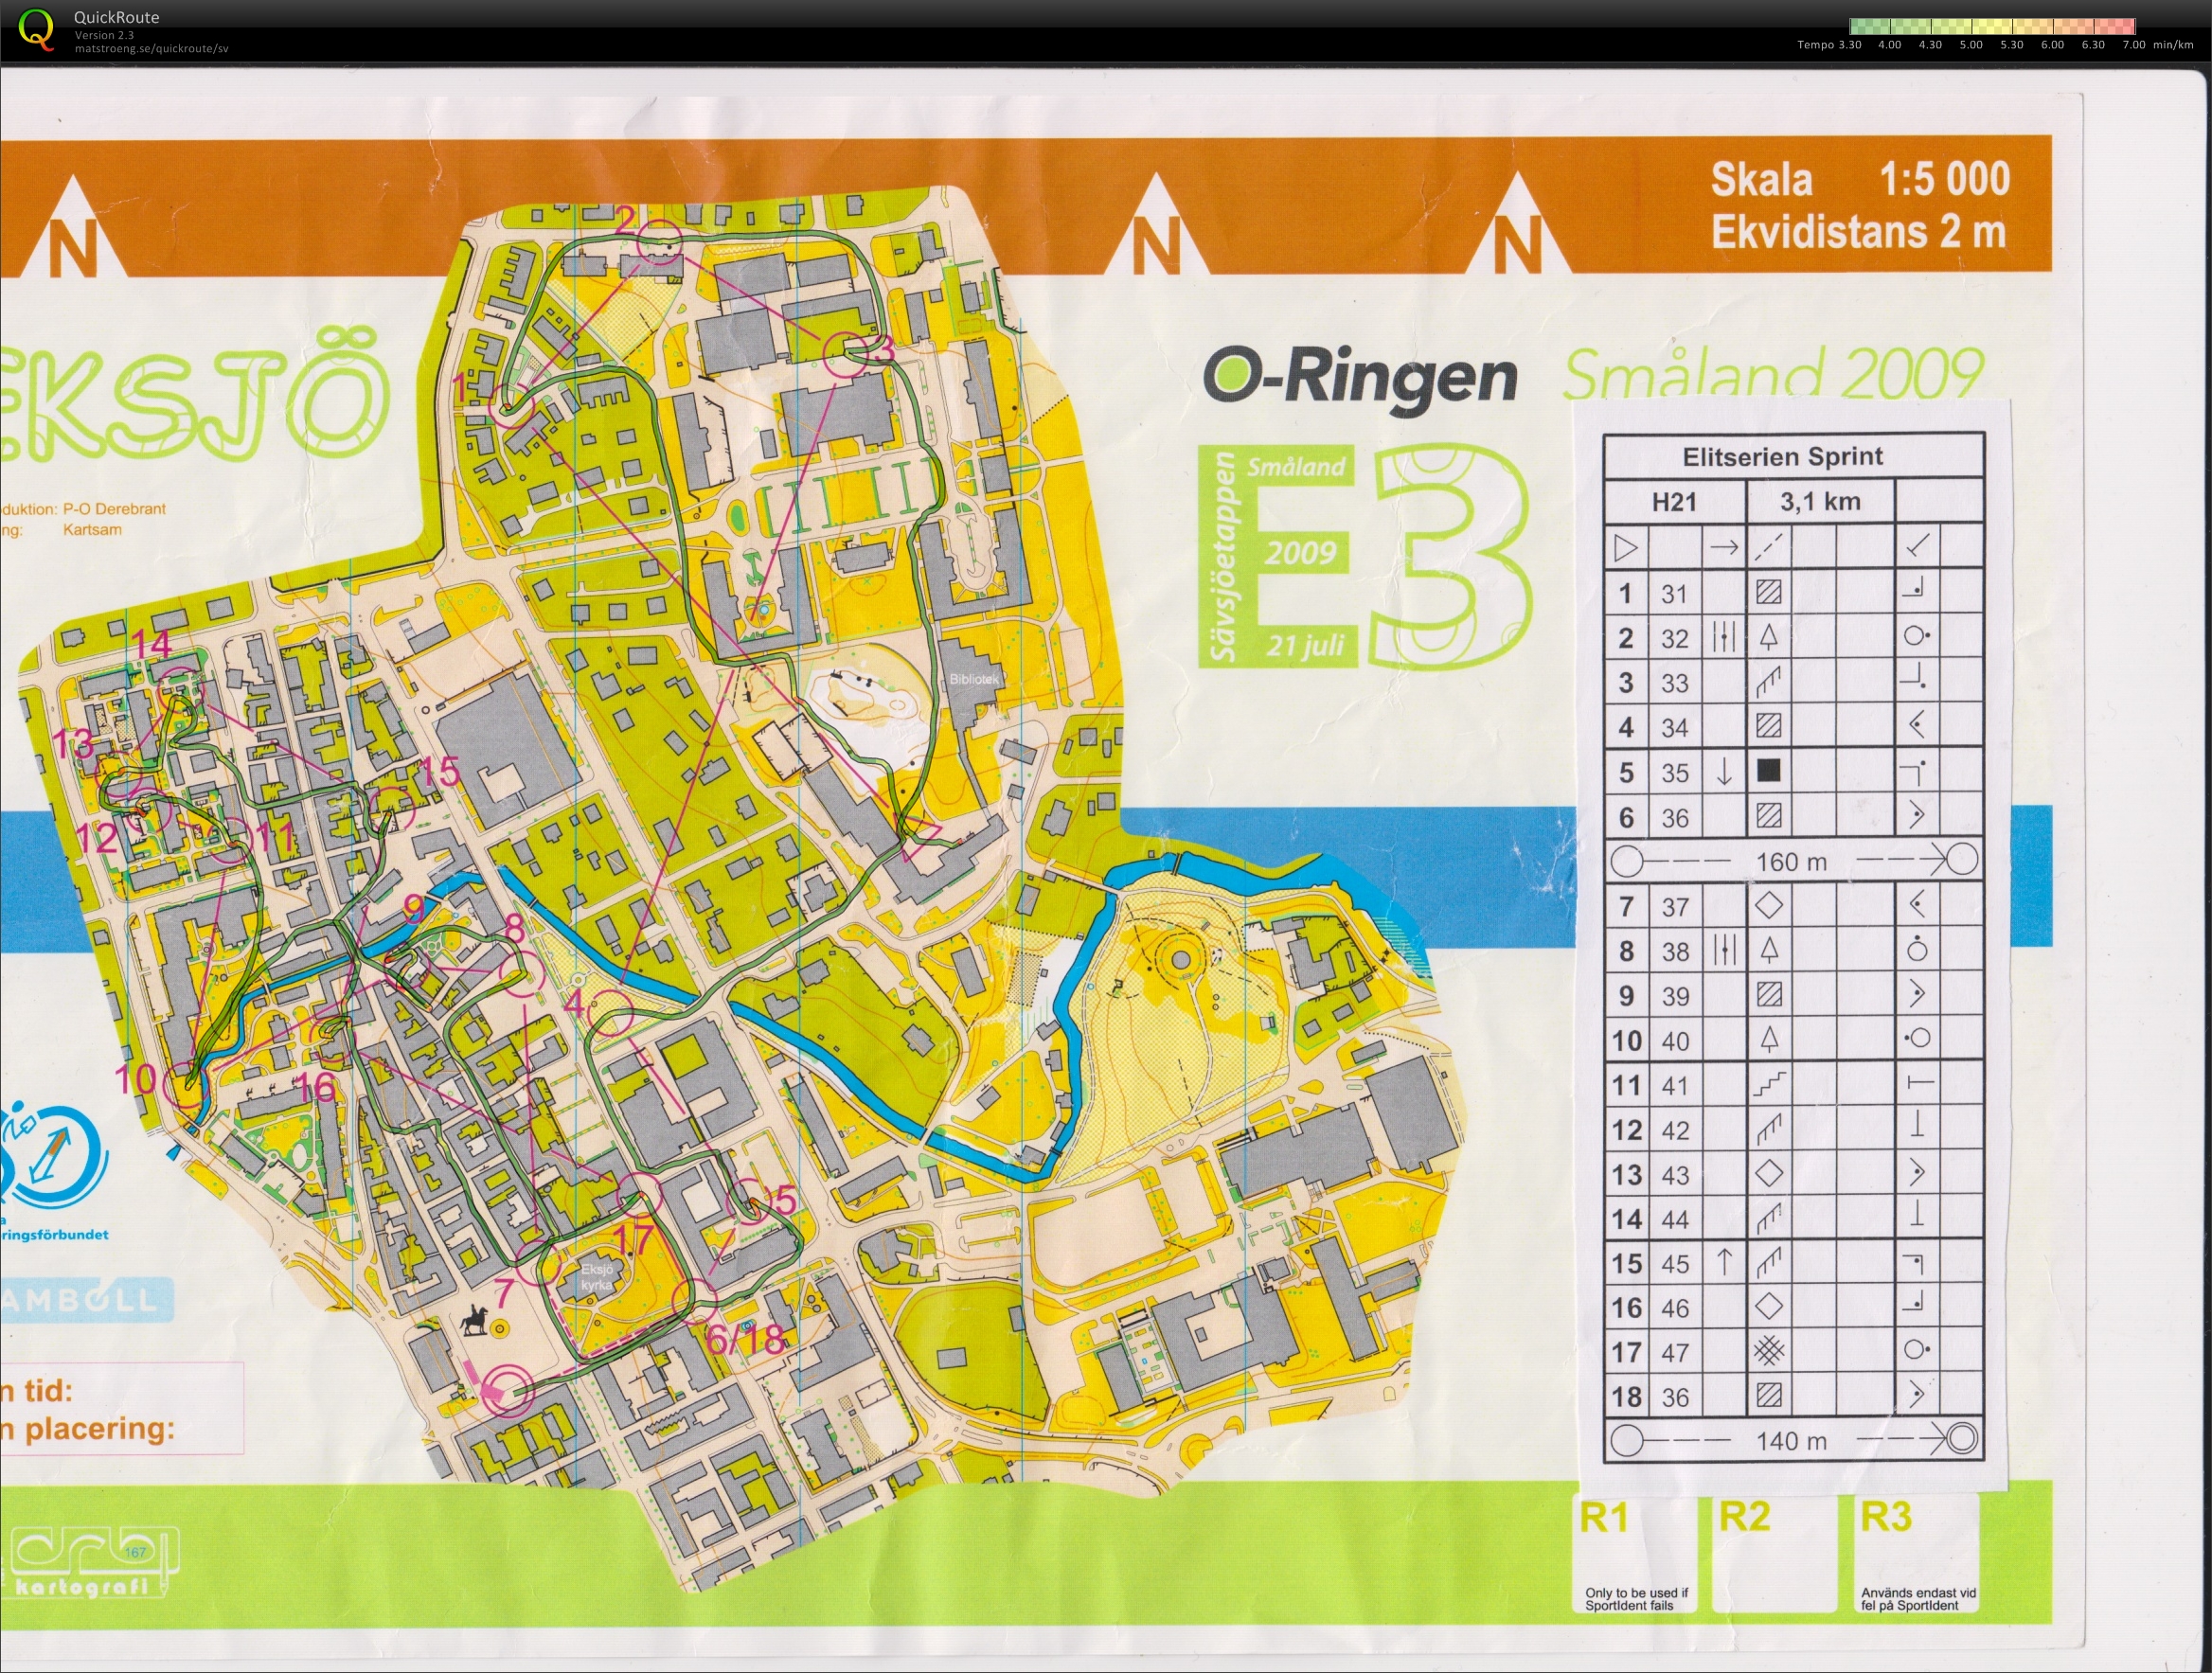The height and width of the screenshot is (1673, 2212).
Task: Click the Skala 1:5 000 text
Action: [1860, 180]
